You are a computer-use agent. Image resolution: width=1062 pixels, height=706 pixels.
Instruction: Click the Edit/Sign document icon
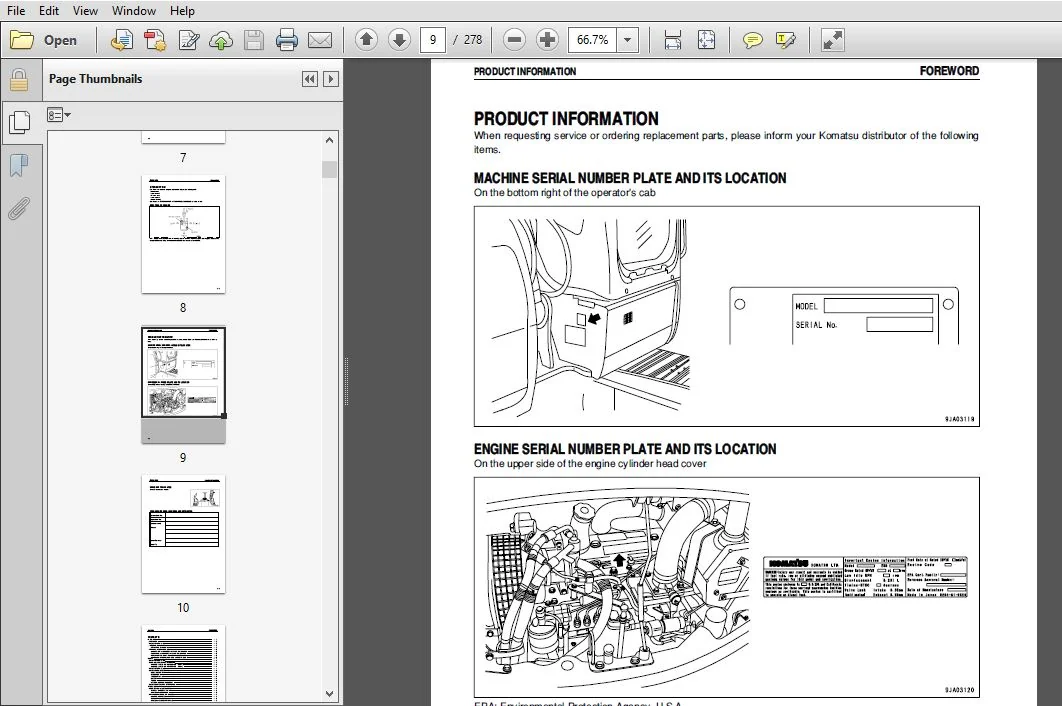tap(188, 40)
